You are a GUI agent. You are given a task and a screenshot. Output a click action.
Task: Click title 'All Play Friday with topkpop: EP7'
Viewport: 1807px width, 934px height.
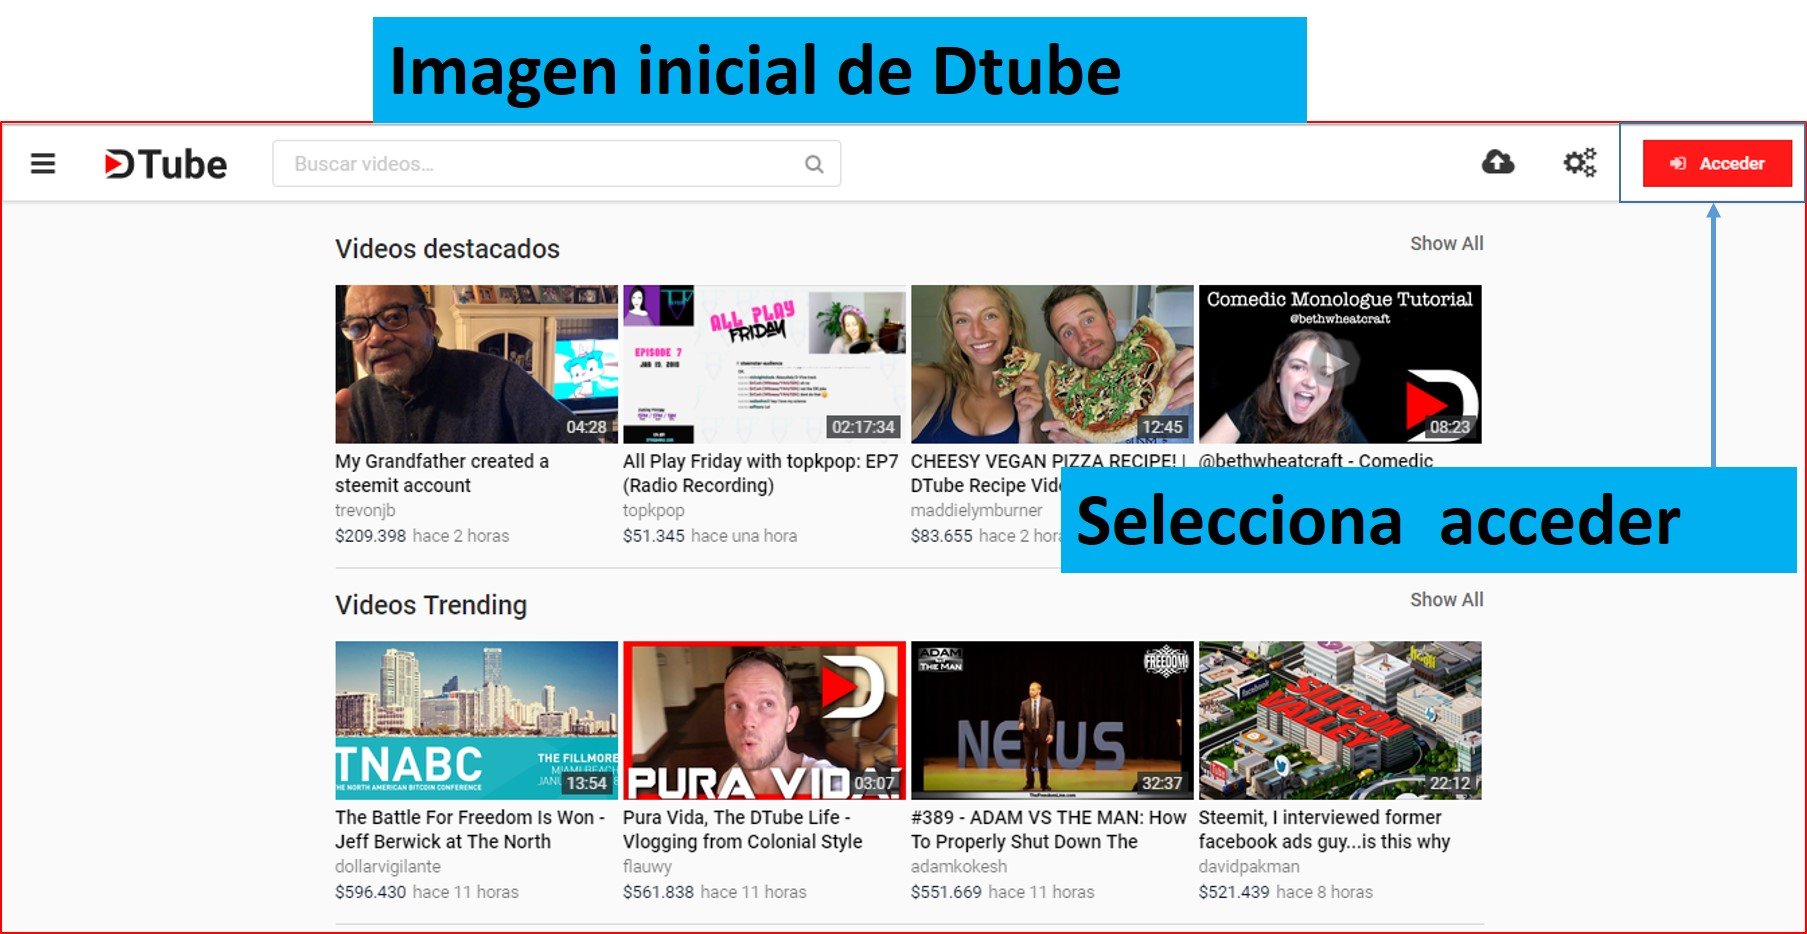[x=760, y=473]
